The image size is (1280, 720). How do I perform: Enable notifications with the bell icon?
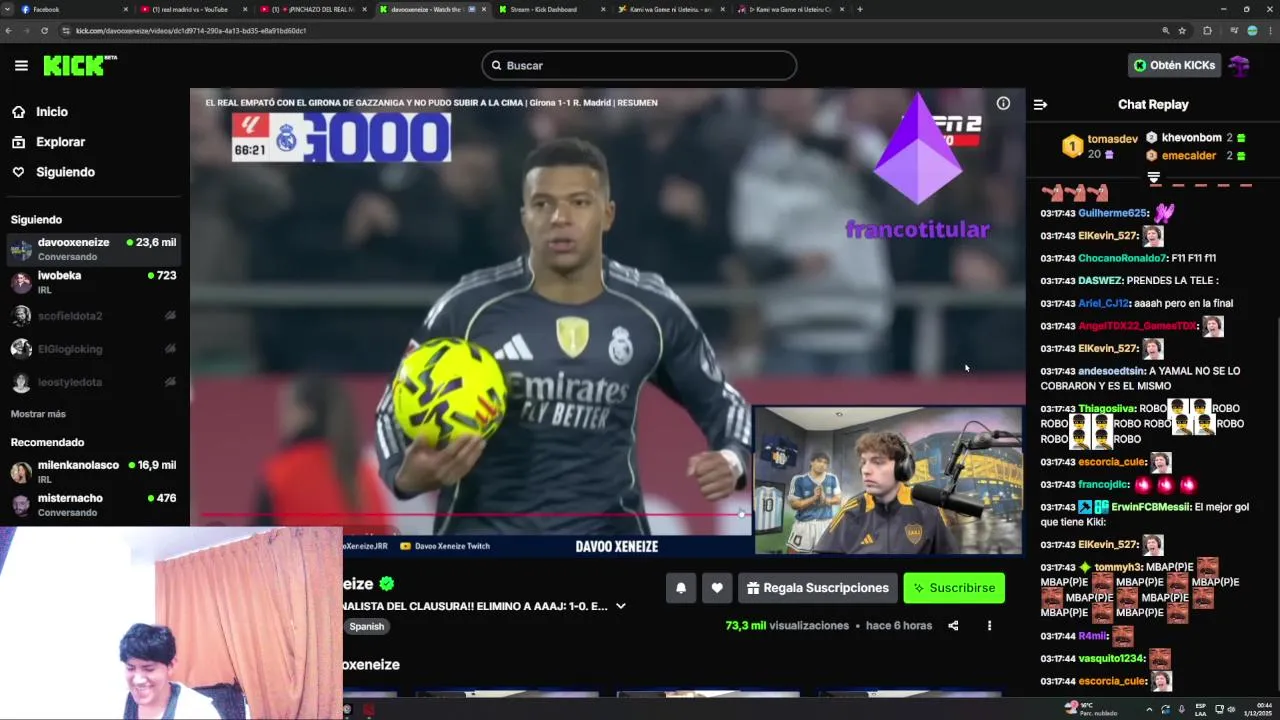[x=681, y=588]
